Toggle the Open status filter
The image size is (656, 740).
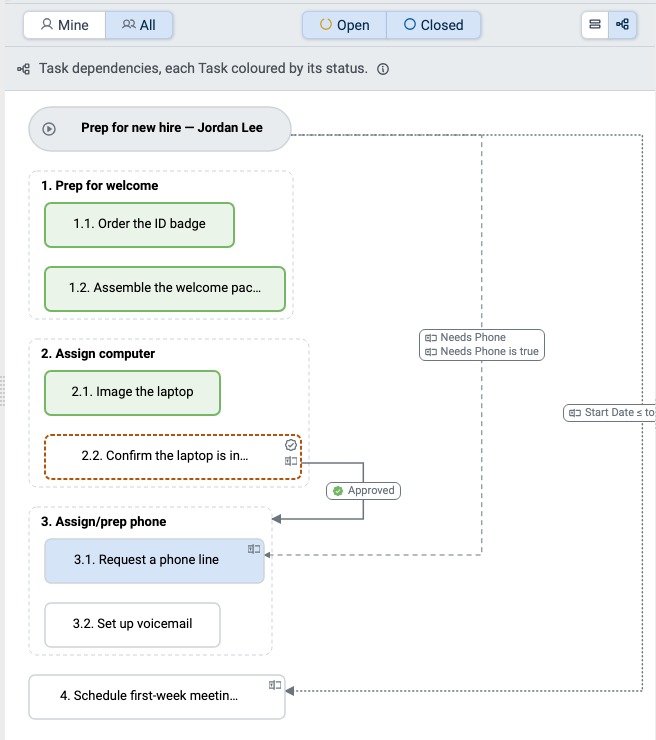click(345, 25)
